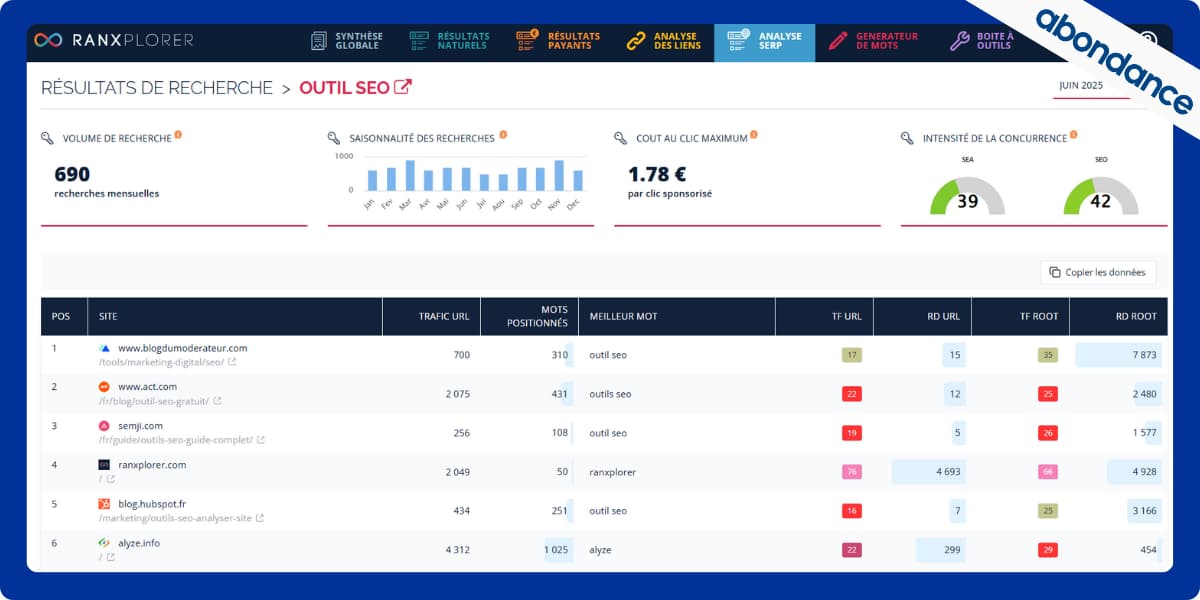Image resolution: width=1200 pixels, height=600 pixels.
Task: Click the SEA gauge showing 39
Action: tap(967, 195)
